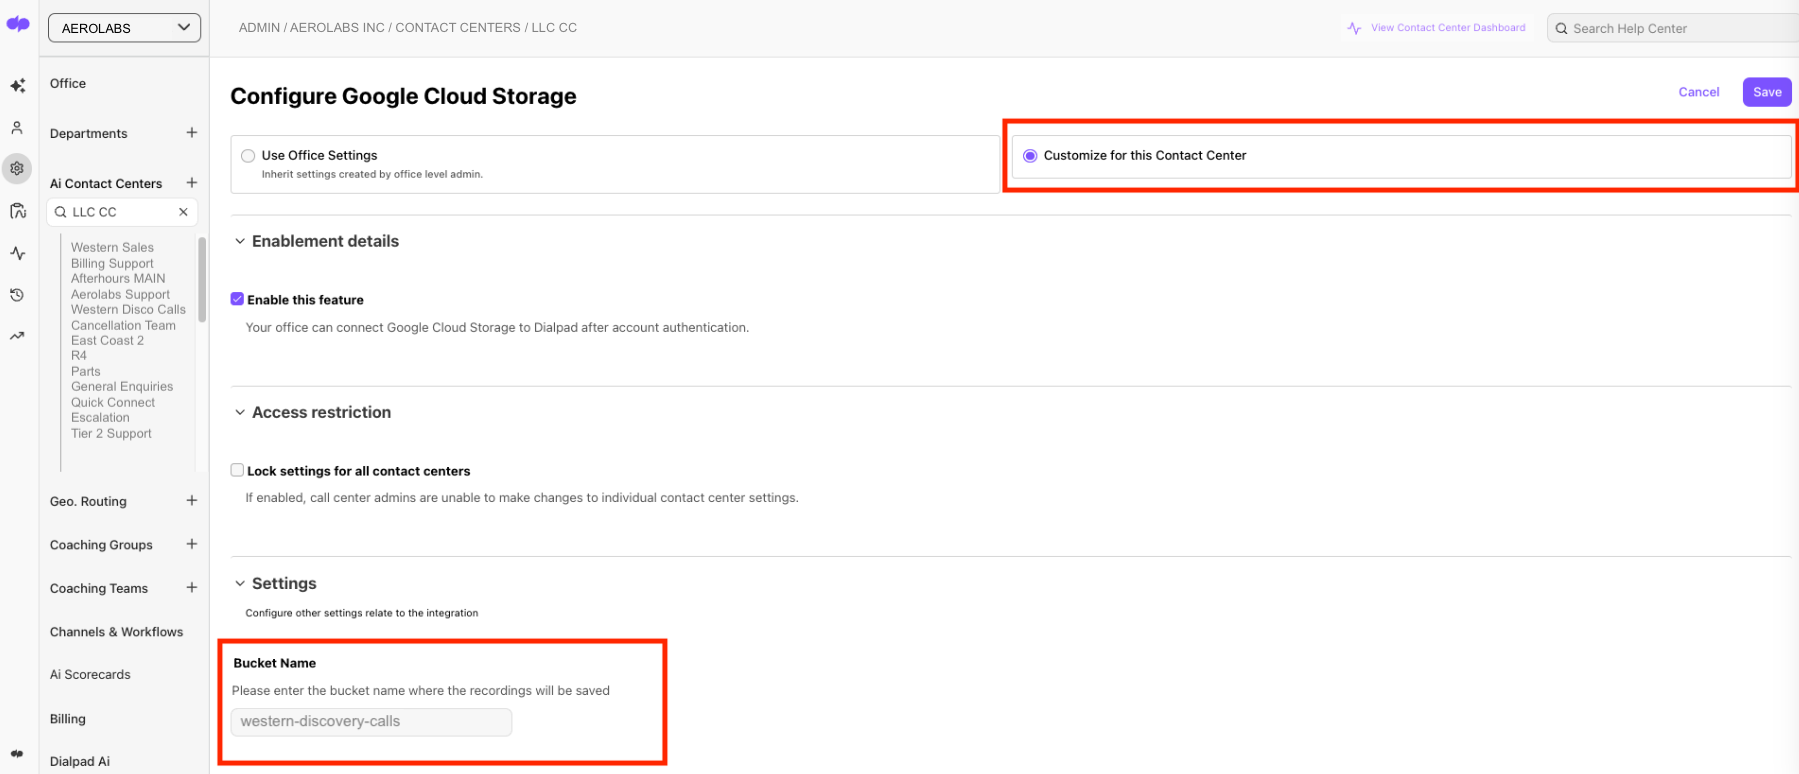Screen dimensions: 1799x774
Task: Select Tier 2 Support contact center
Action: pos(111,433)
